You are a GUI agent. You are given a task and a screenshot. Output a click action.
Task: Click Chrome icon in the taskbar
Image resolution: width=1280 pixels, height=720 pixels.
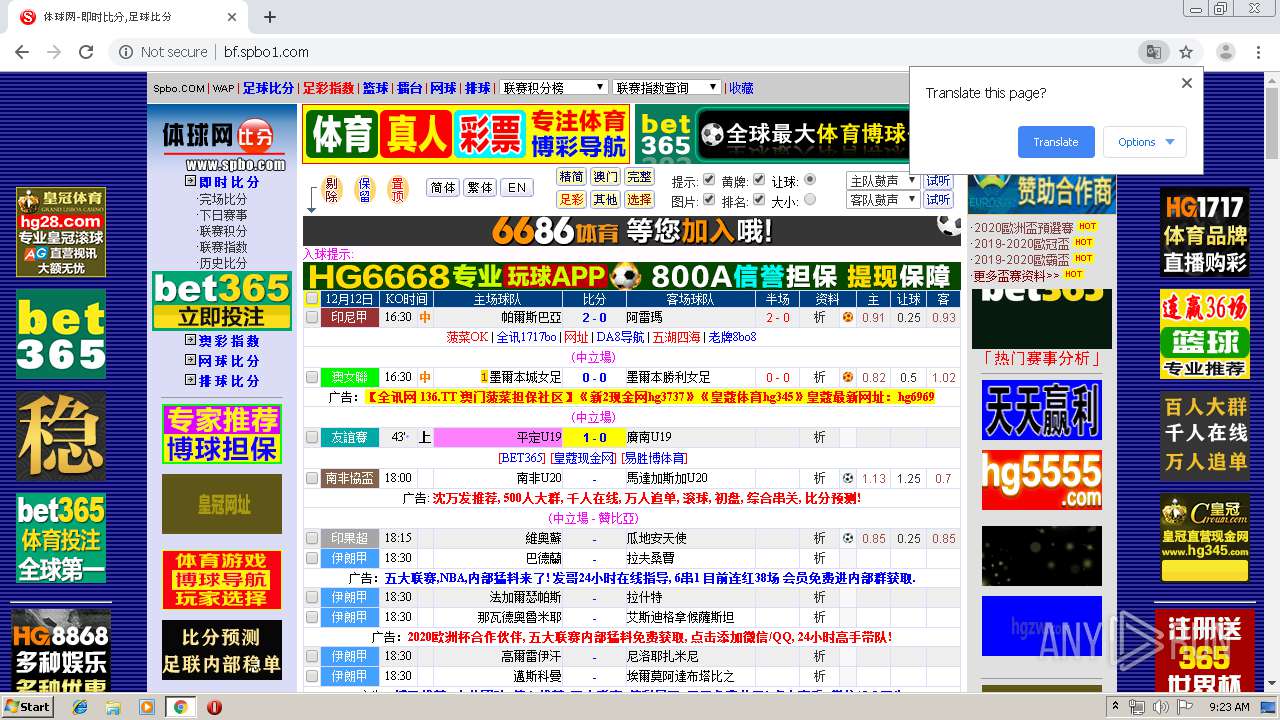(181, 707)
